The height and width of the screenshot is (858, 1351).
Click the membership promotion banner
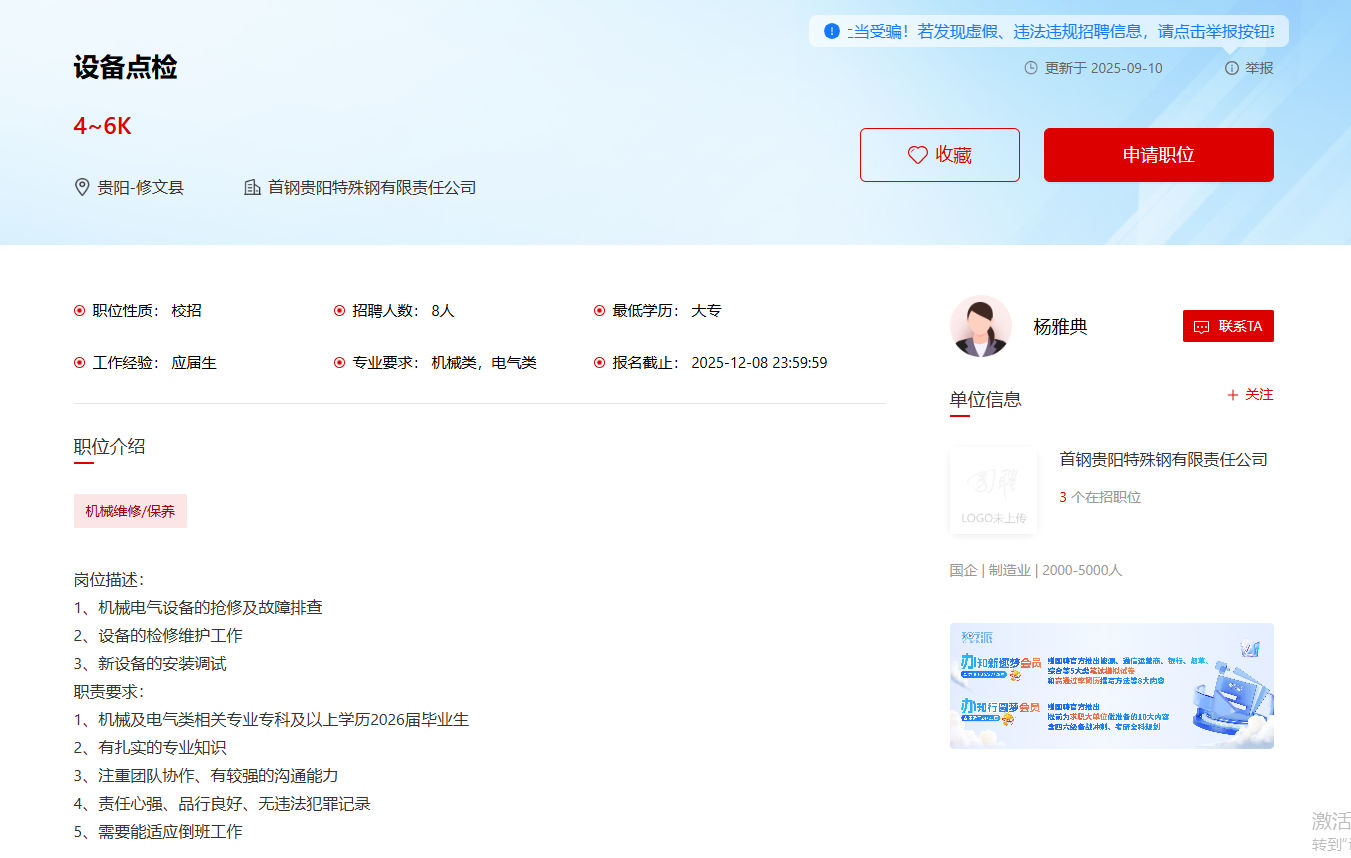click(1112, 686)
